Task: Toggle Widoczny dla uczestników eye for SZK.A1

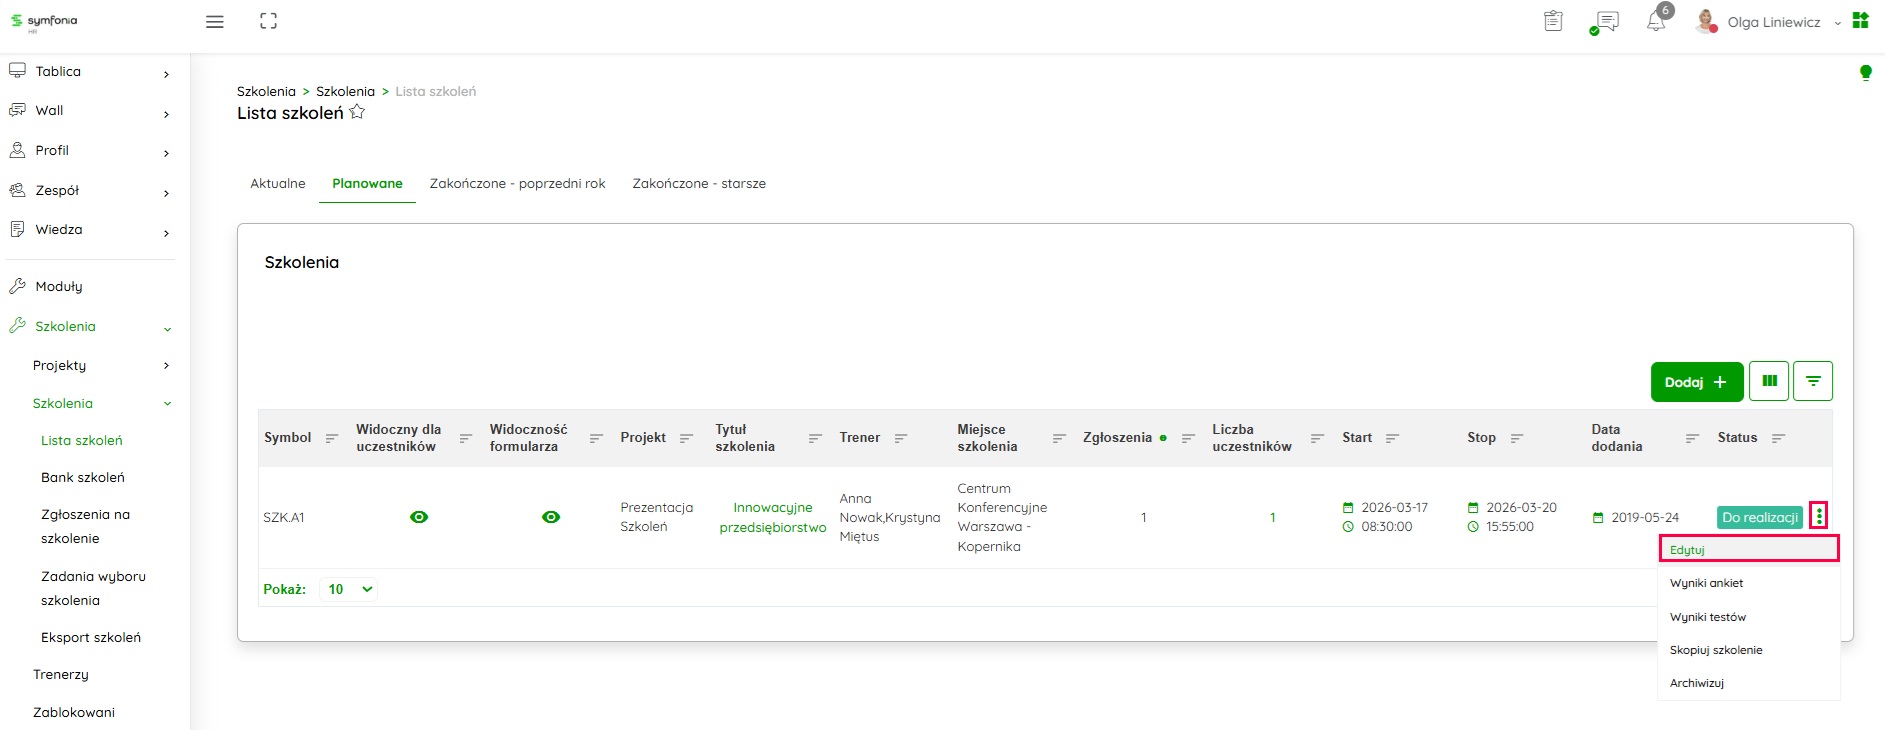Action: coord(419,517)
